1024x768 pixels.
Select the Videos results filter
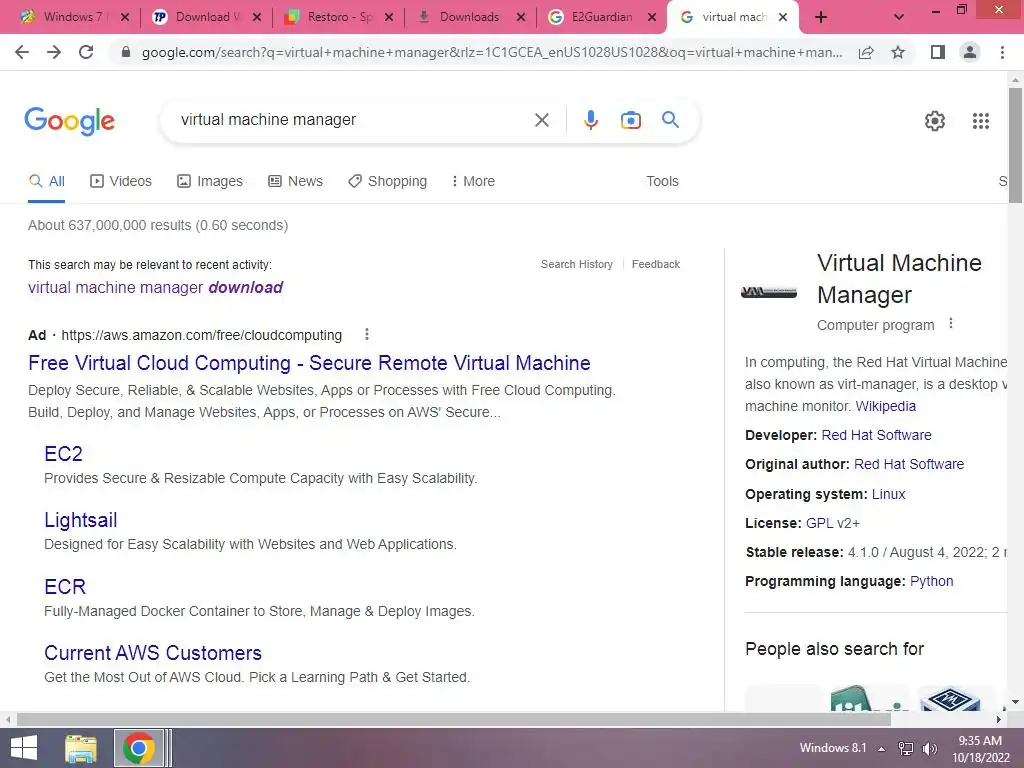(x=121, y=182)
